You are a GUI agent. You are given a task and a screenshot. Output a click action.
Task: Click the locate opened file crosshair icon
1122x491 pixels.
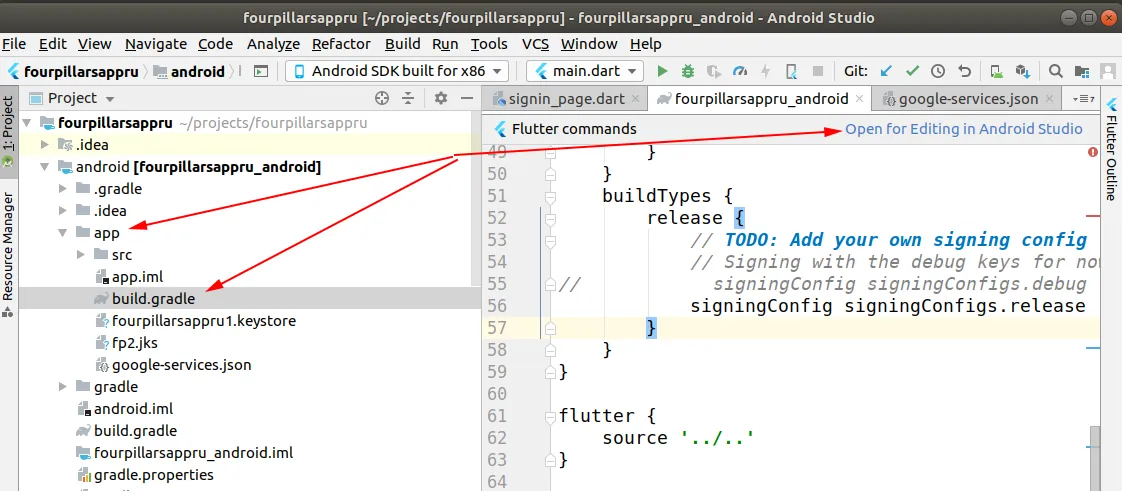pos(382,98)
